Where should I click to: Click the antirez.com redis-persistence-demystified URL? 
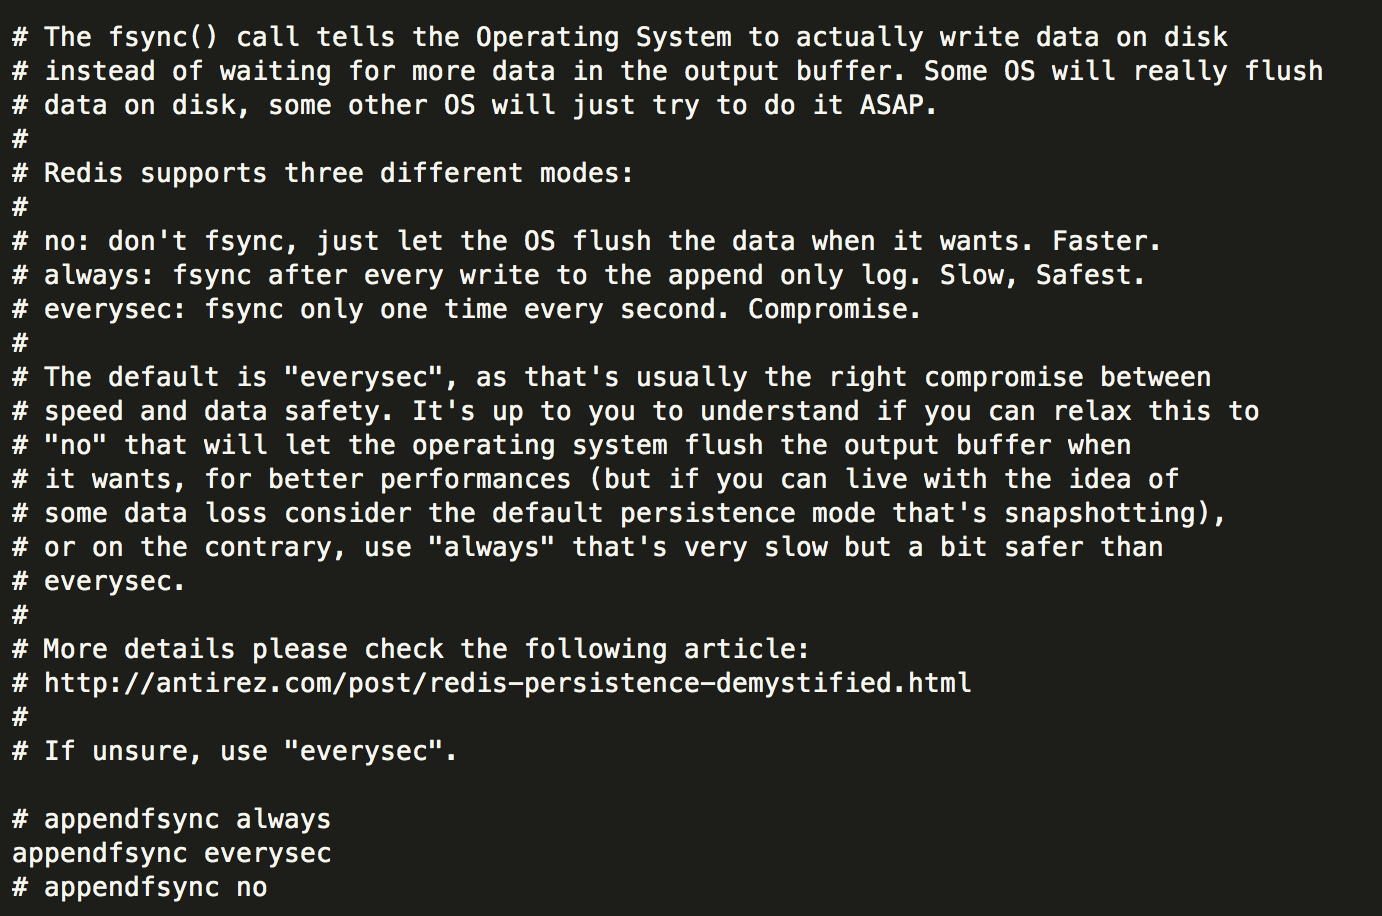point(507,683)
